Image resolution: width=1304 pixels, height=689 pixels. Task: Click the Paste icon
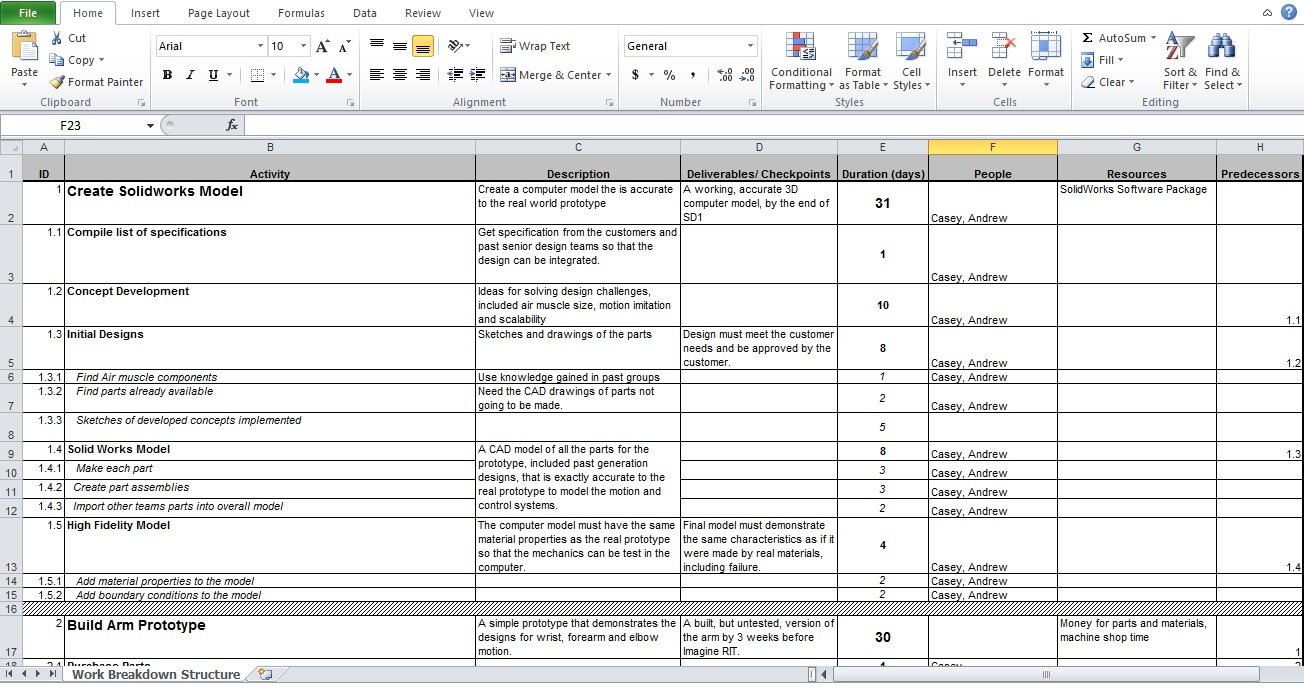(24, 47)
